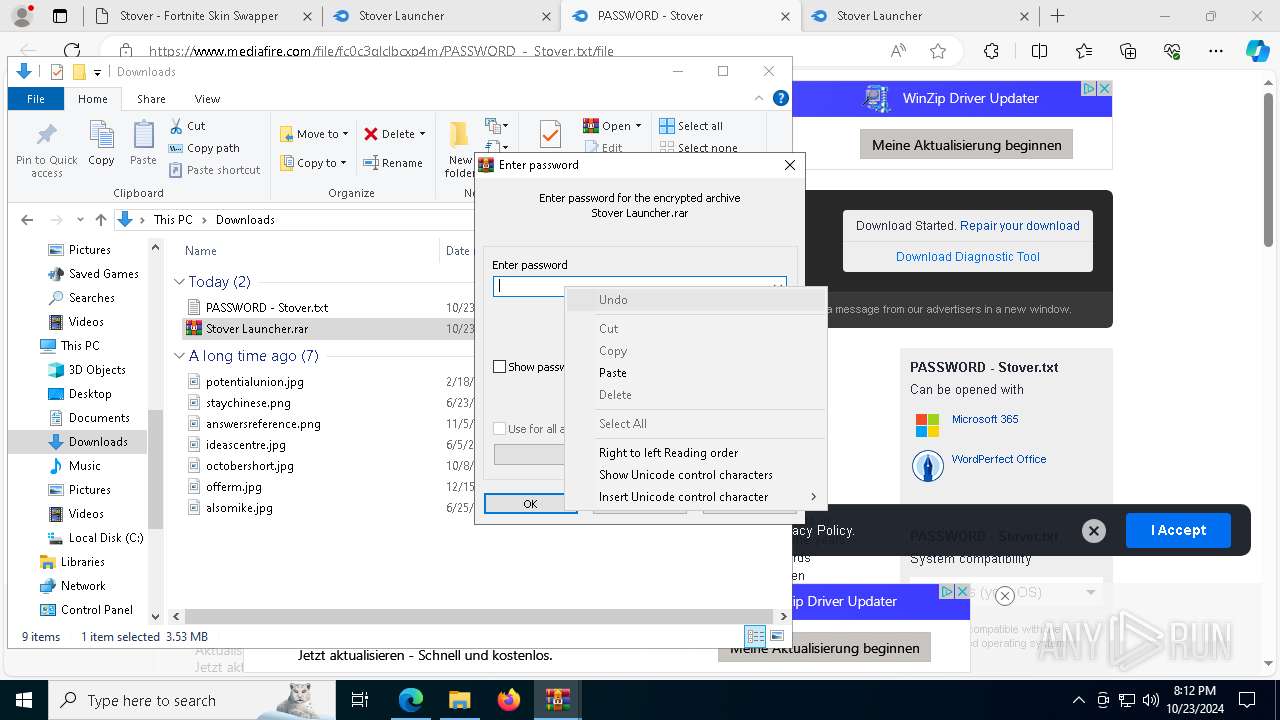1280x720 pixels.
Task: Open Quick Access Toolbar customize dropdown
Action: (x=97, y=72)
